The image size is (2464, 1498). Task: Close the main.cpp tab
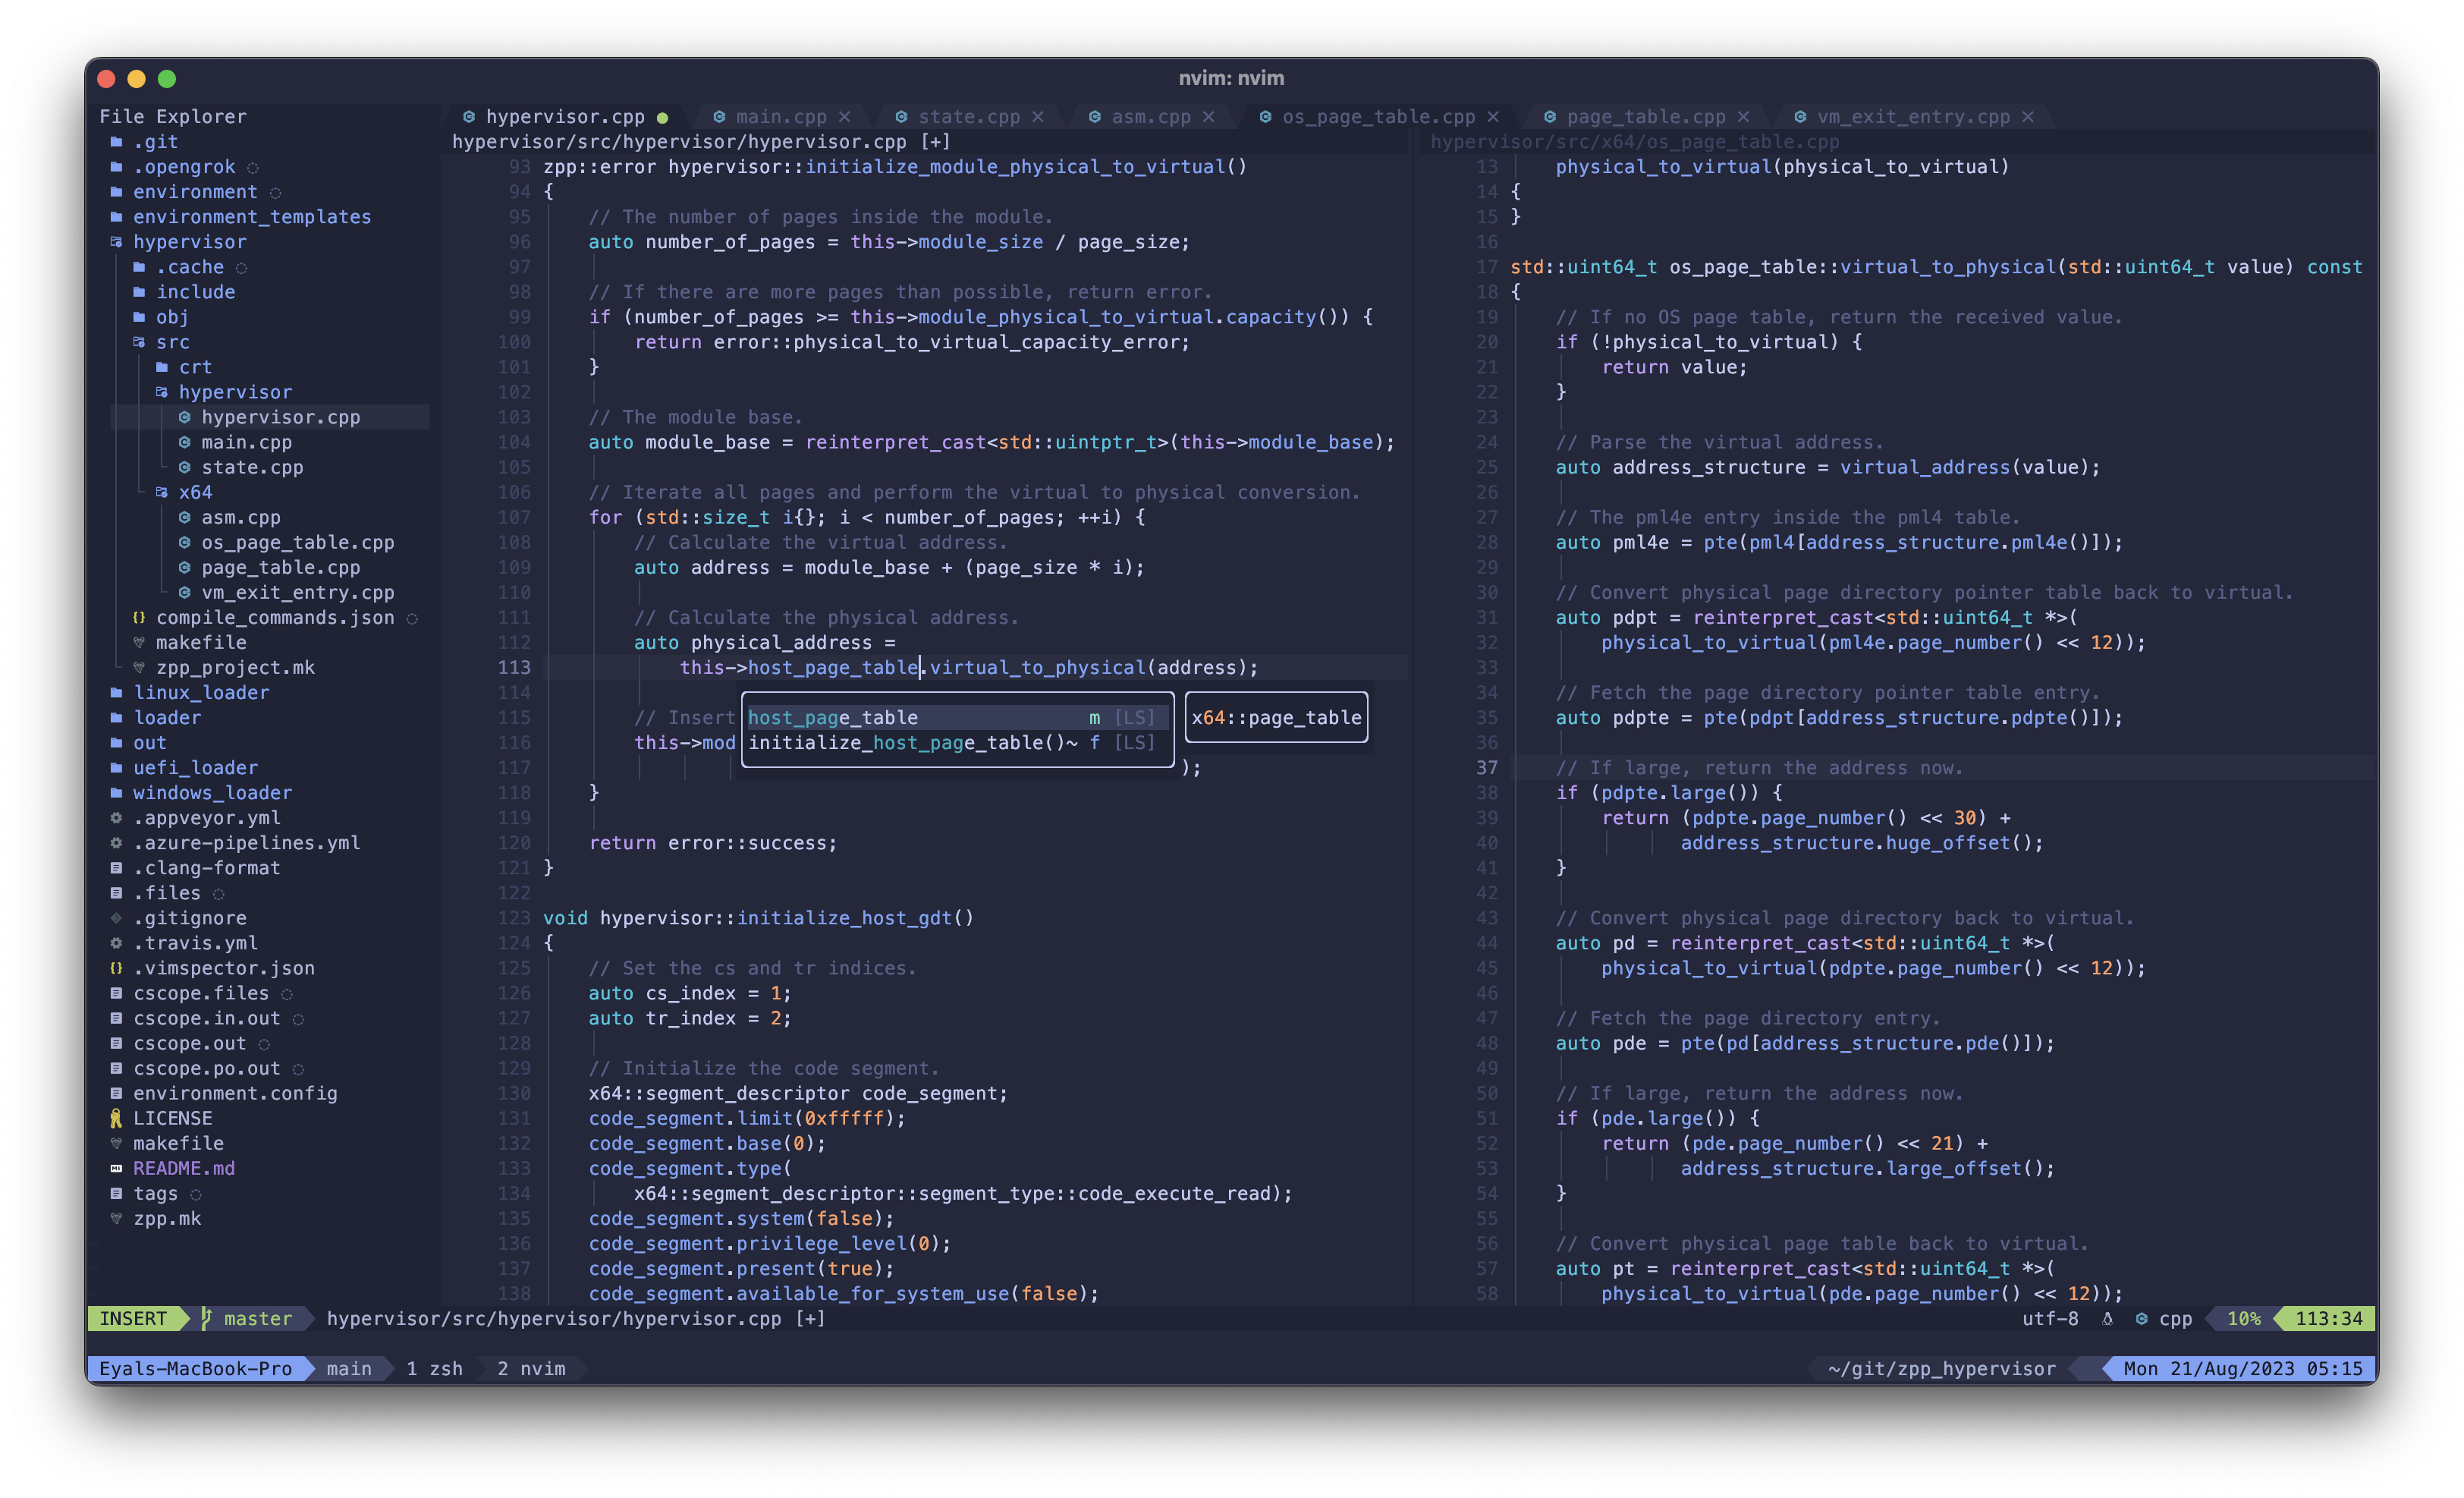pos(844,116)
